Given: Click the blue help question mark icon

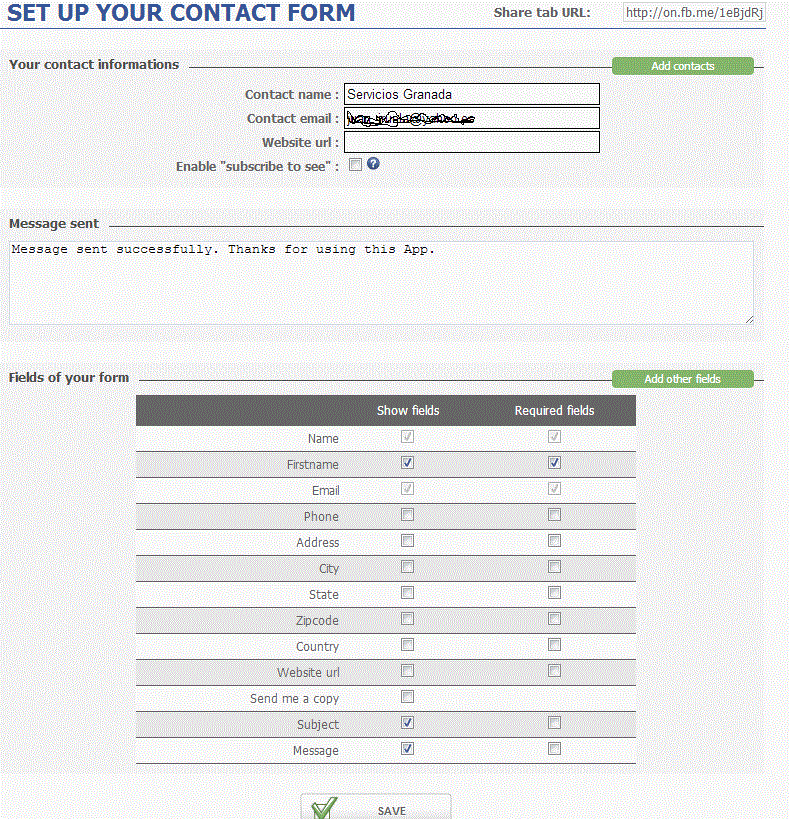Looking at the screenshot, I should pos(373,164).
